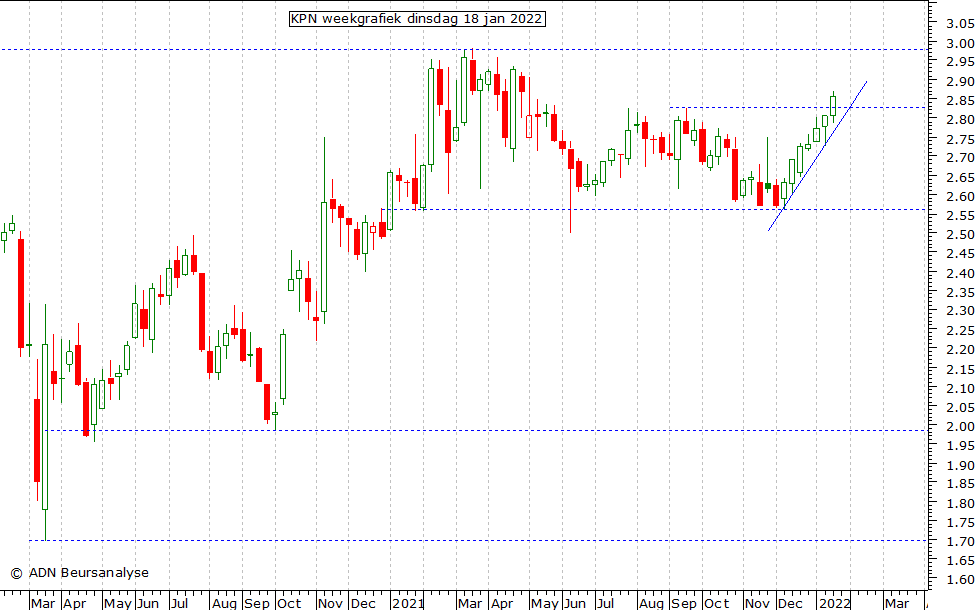Pick the 2.15 price axis label

[960, 369]
